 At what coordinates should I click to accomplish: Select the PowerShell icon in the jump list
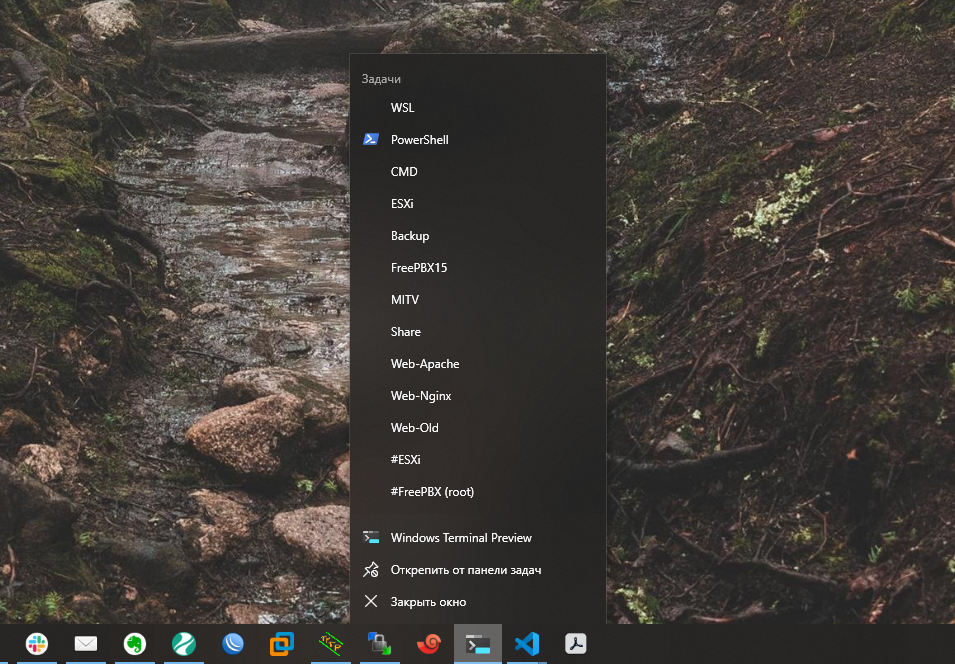(371, 139)
